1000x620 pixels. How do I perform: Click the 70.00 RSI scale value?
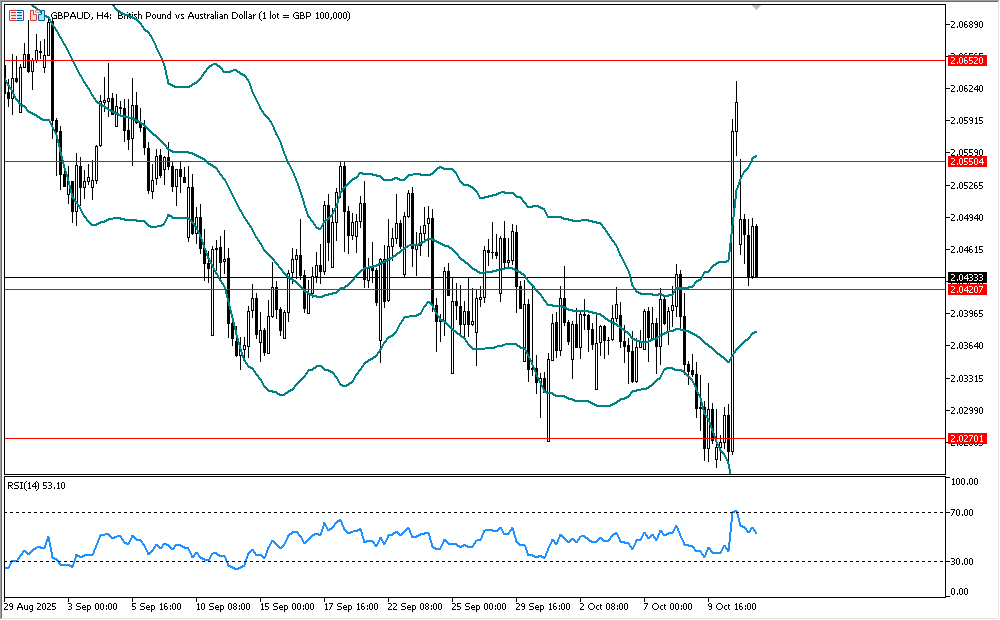point(962,513)
